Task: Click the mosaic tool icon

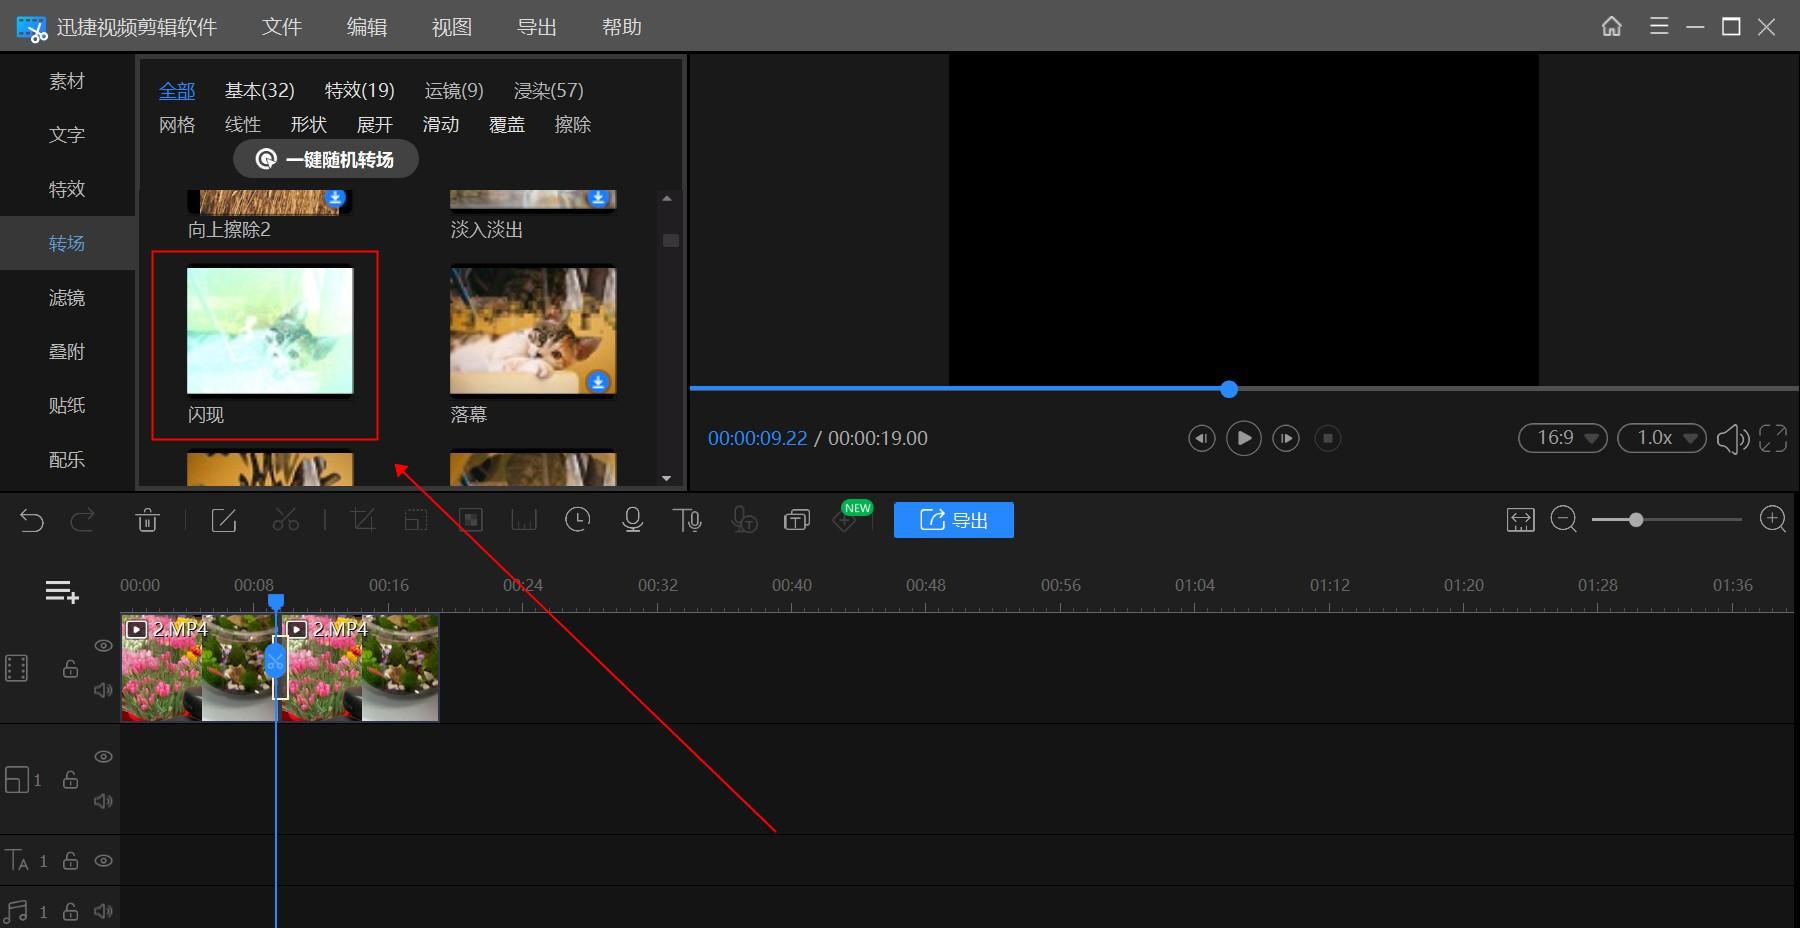Action: coord(471,520)
